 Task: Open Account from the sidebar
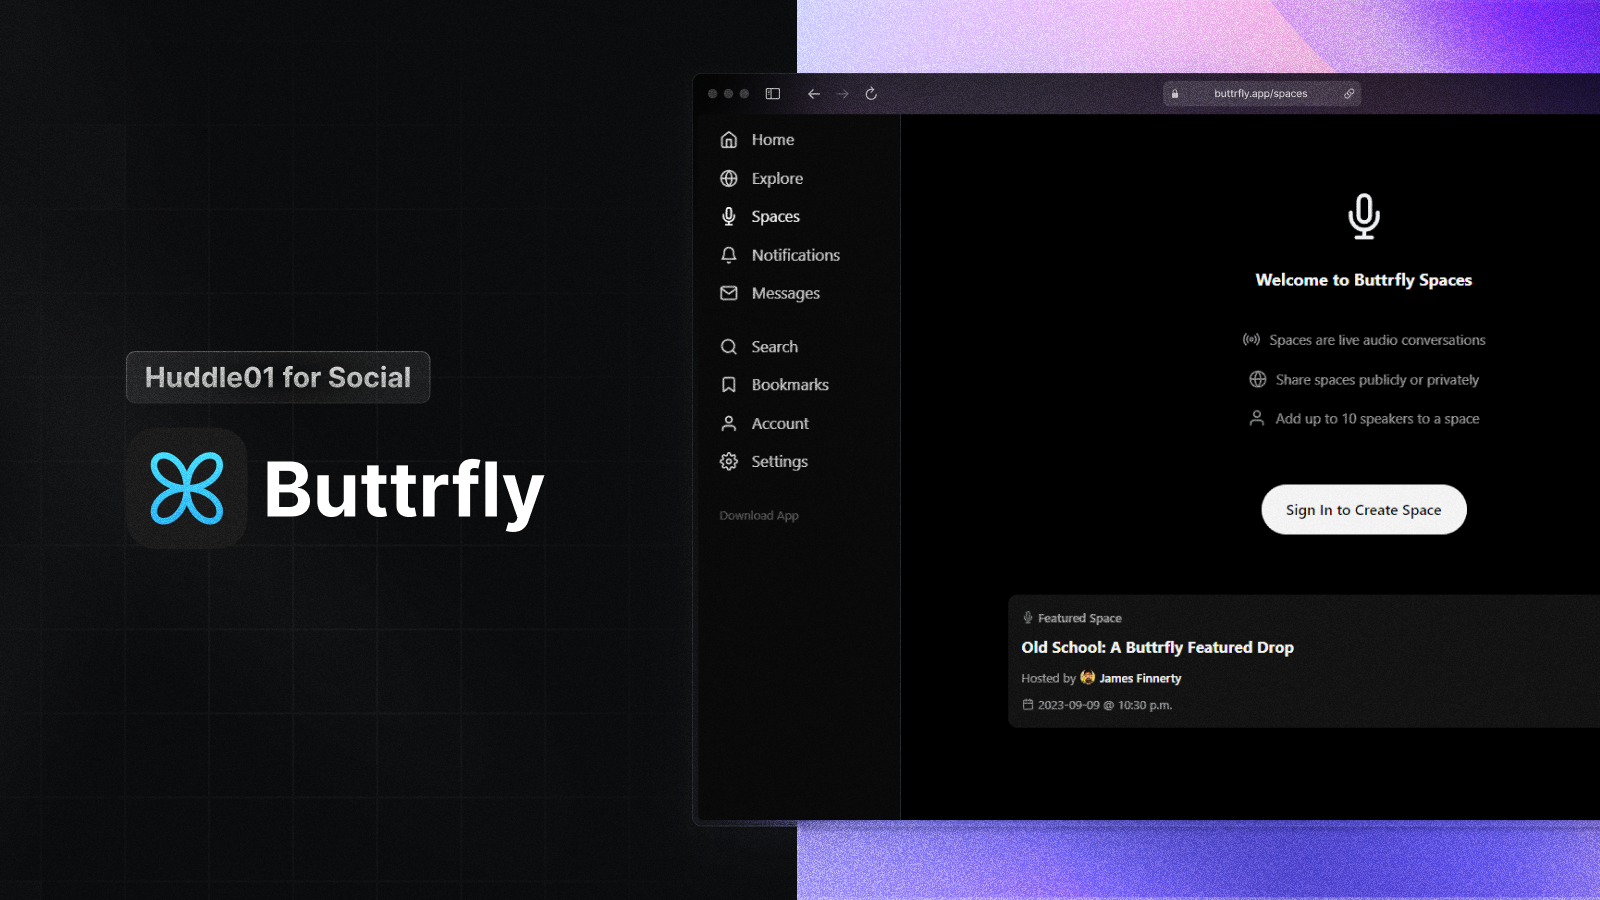pyautogui.click(x=780, y=423)
